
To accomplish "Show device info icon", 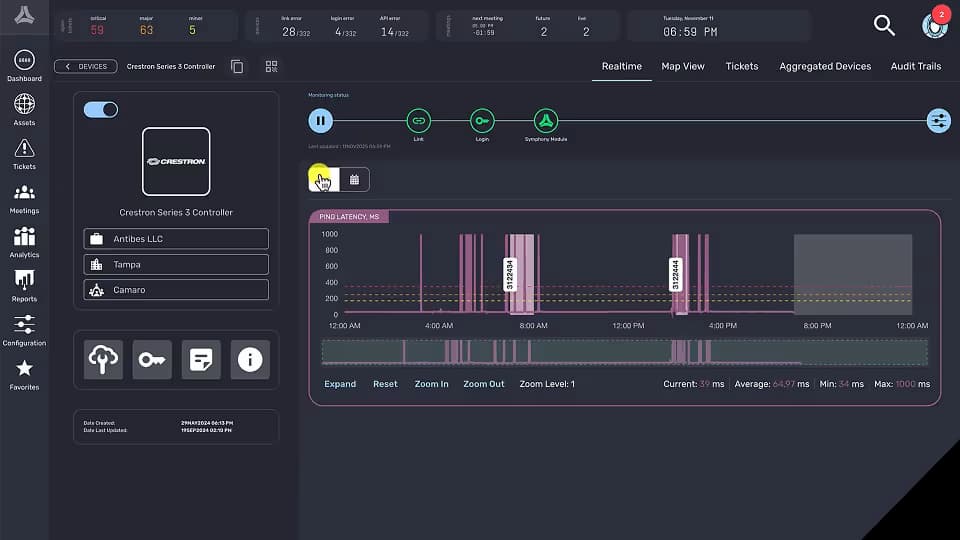I will pyautogui.click(x=250, y=360).
